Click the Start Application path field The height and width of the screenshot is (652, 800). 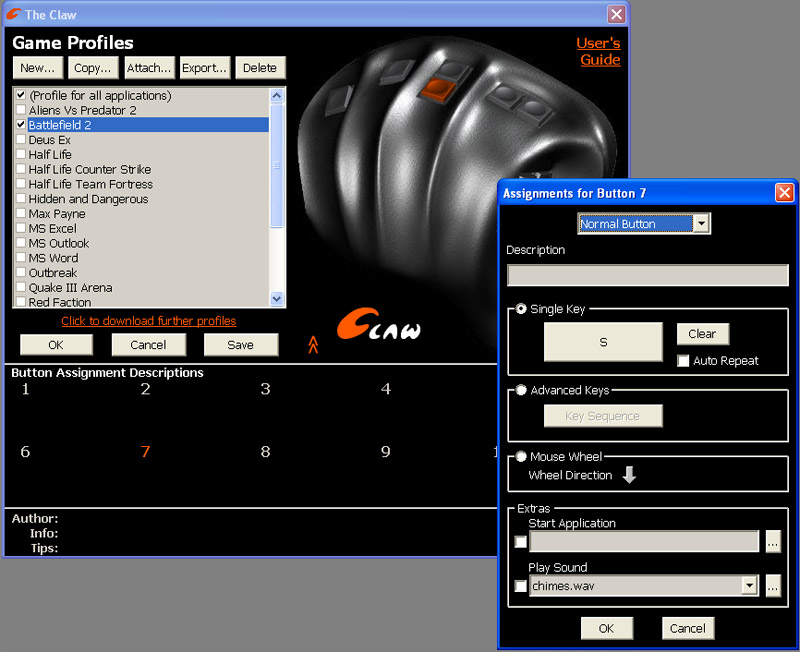[x=644, y=541]
